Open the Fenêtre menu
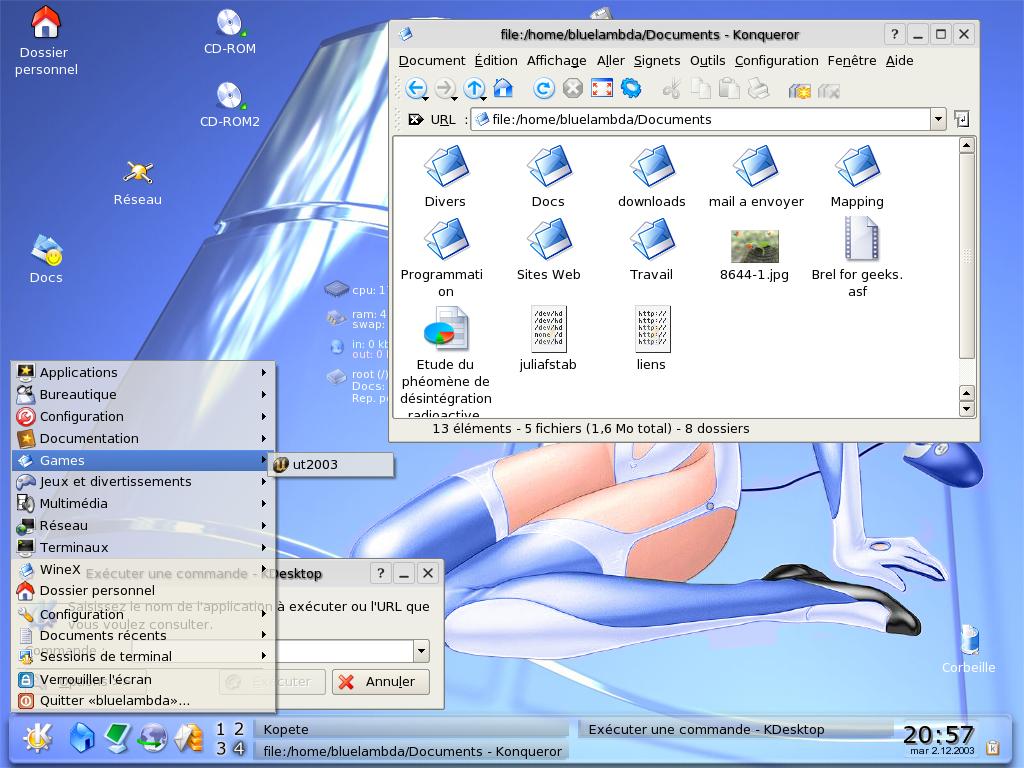 [852, 61]
